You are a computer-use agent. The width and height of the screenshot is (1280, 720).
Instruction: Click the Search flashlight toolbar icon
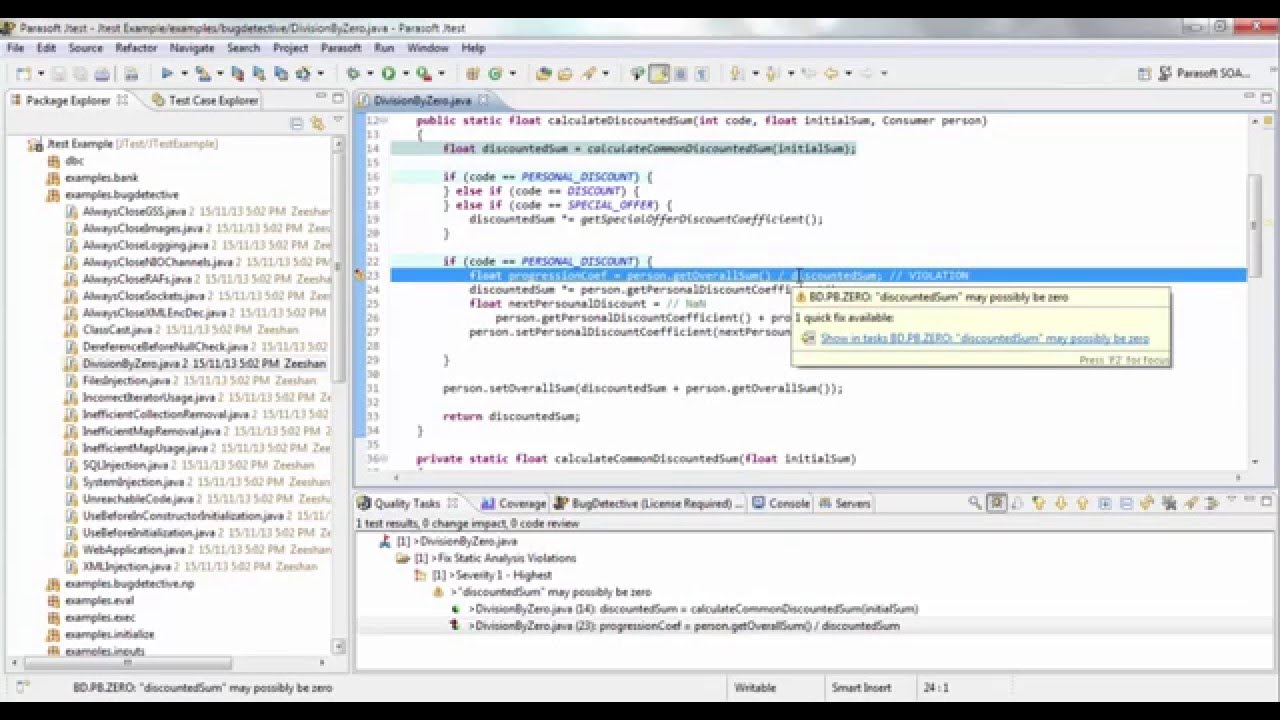[588, 73]
